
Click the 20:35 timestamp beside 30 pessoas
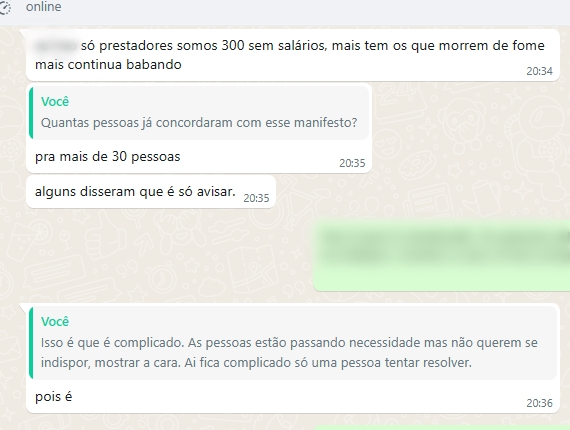352,163
